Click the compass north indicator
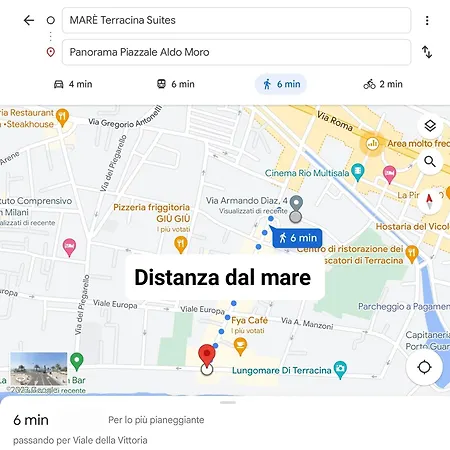The width and height of the screenshot is (450, 450). tap(429, 201)
